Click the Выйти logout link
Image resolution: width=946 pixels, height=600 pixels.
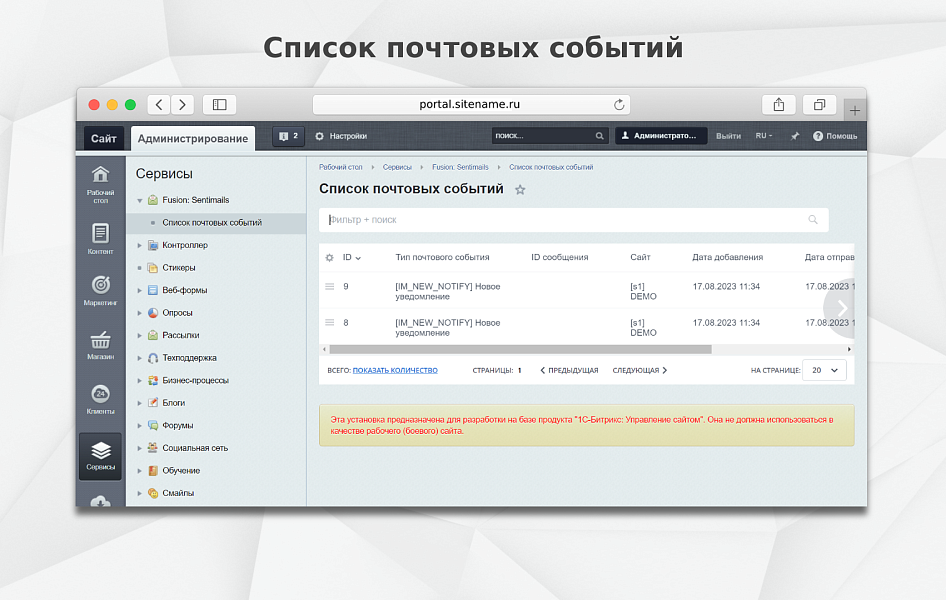(x=728, y=136)
